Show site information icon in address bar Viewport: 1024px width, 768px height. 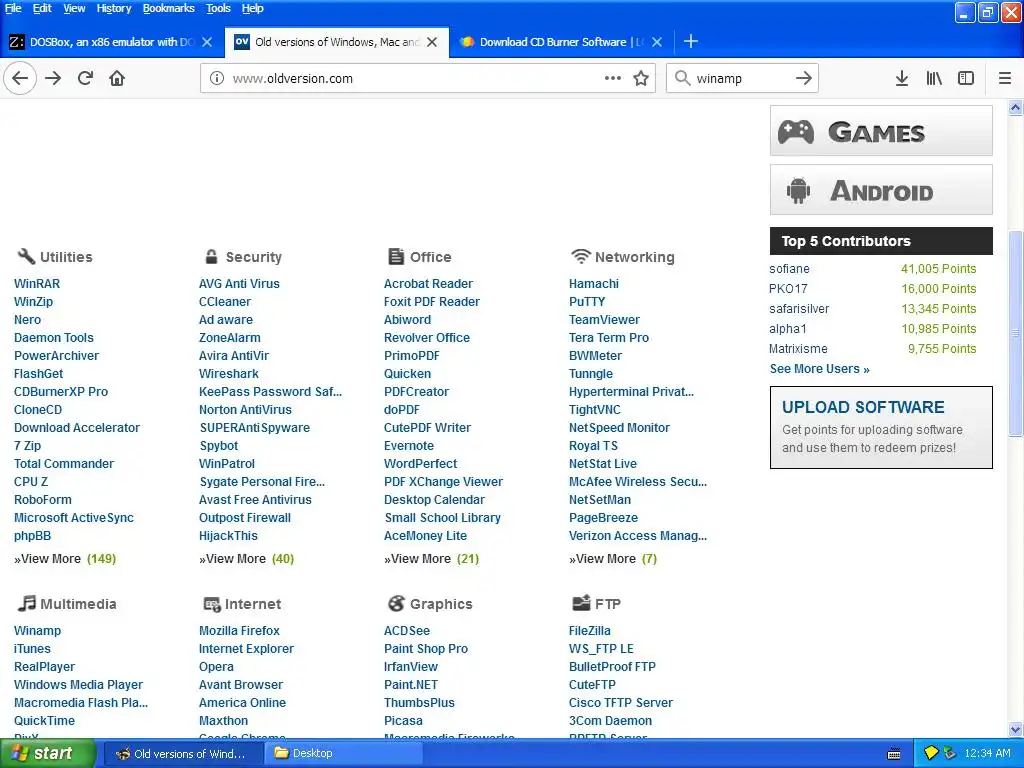click(x=216, y=78)
